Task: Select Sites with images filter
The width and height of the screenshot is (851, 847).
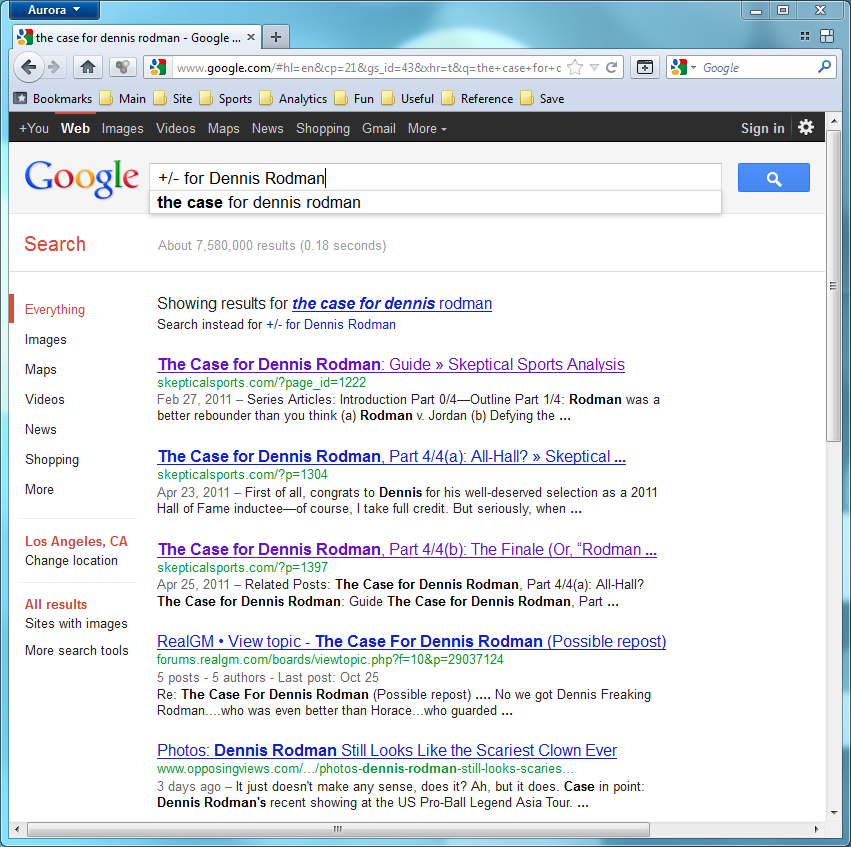Action: click(76, 623)
